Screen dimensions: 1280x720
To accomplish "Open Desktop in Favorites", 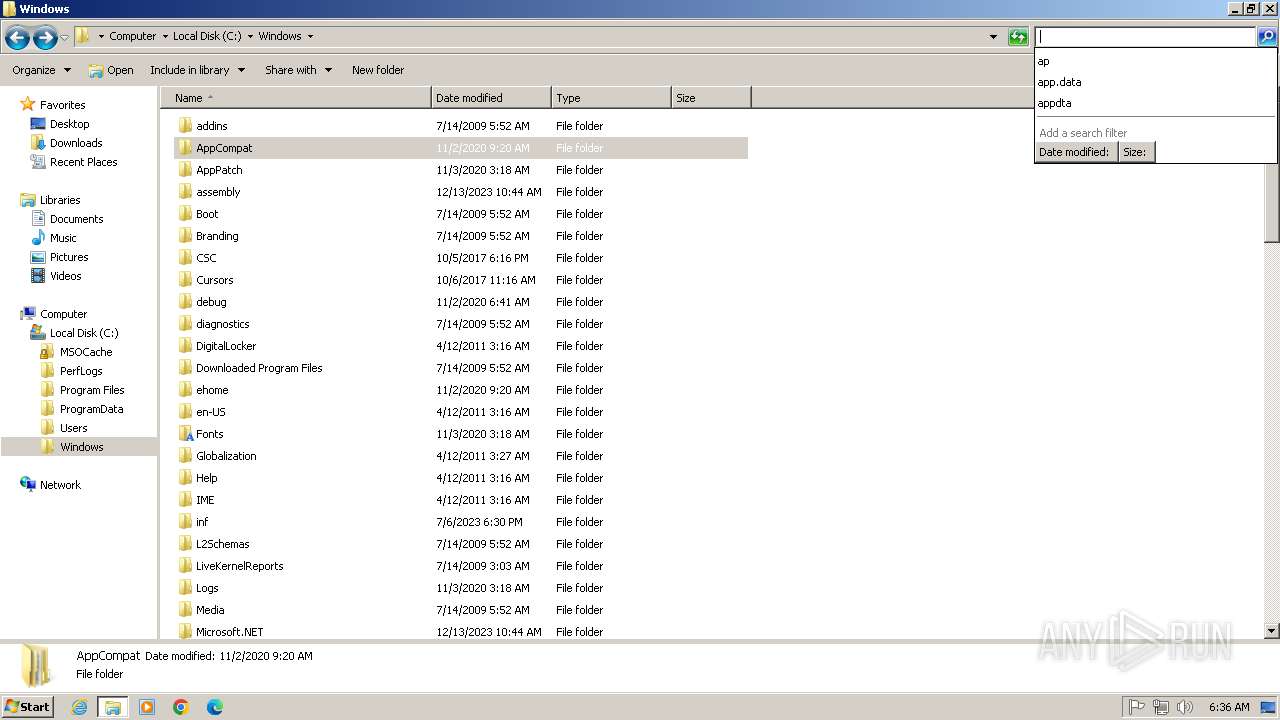I will pos(69,124).
